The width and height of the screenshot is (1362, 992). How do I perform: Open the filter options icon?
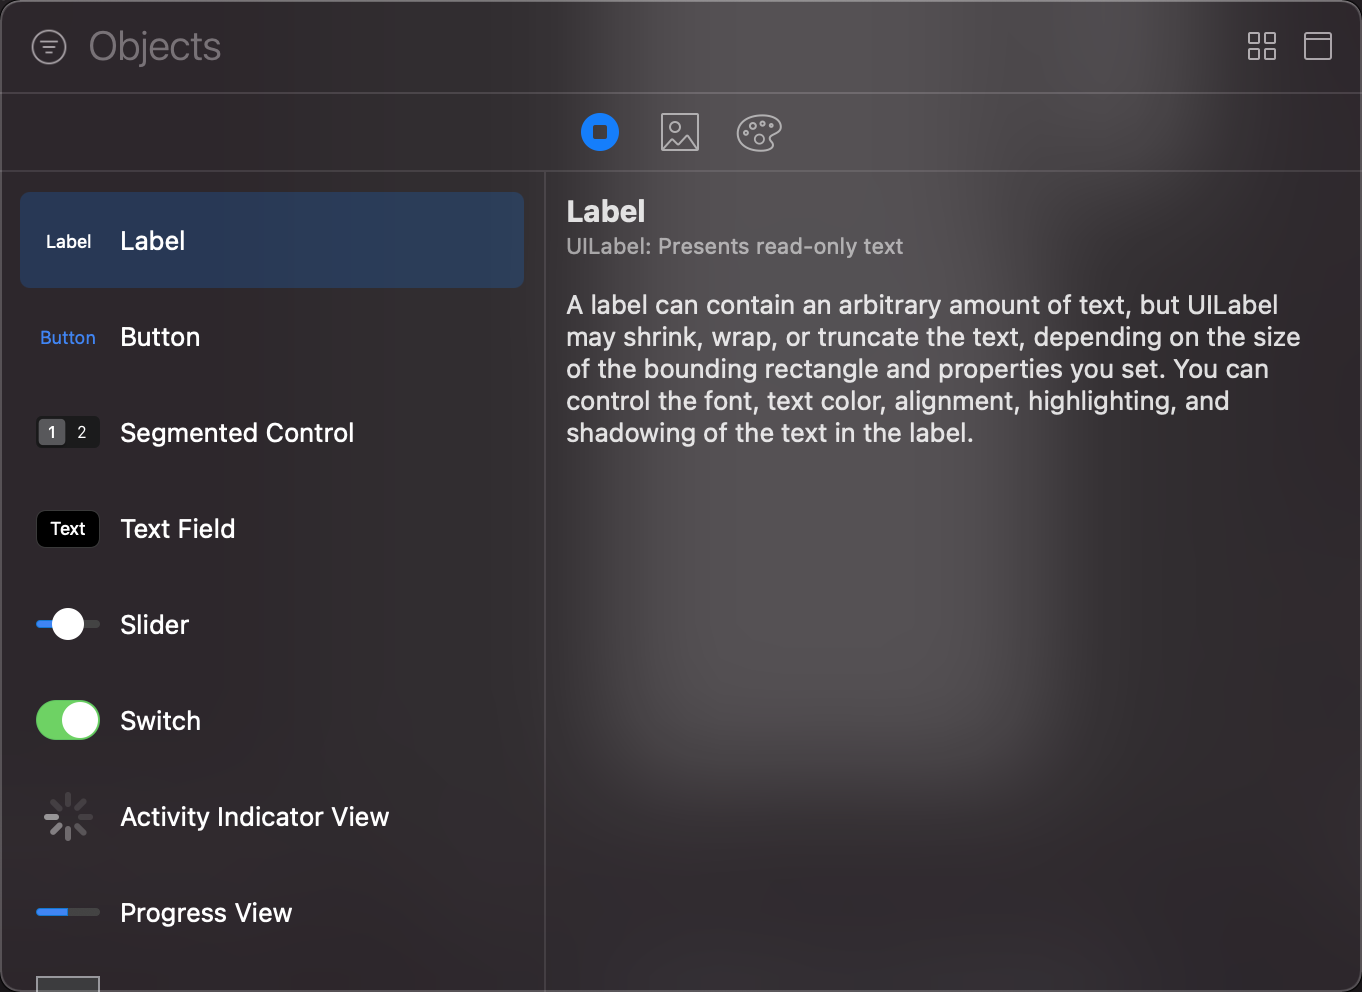[48, 46]
